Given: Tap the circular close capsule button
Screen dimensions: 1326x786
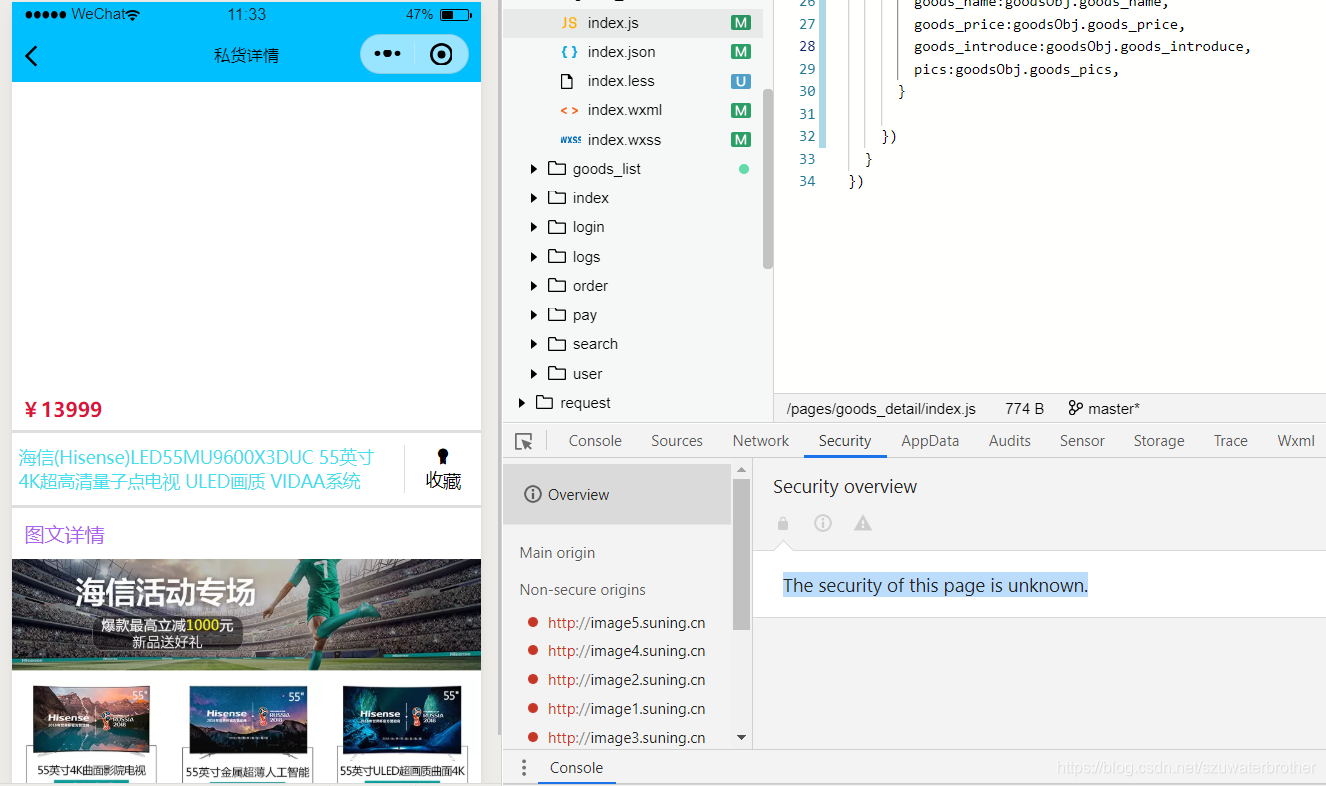Looking at the screenshot, I should (441, 55).
